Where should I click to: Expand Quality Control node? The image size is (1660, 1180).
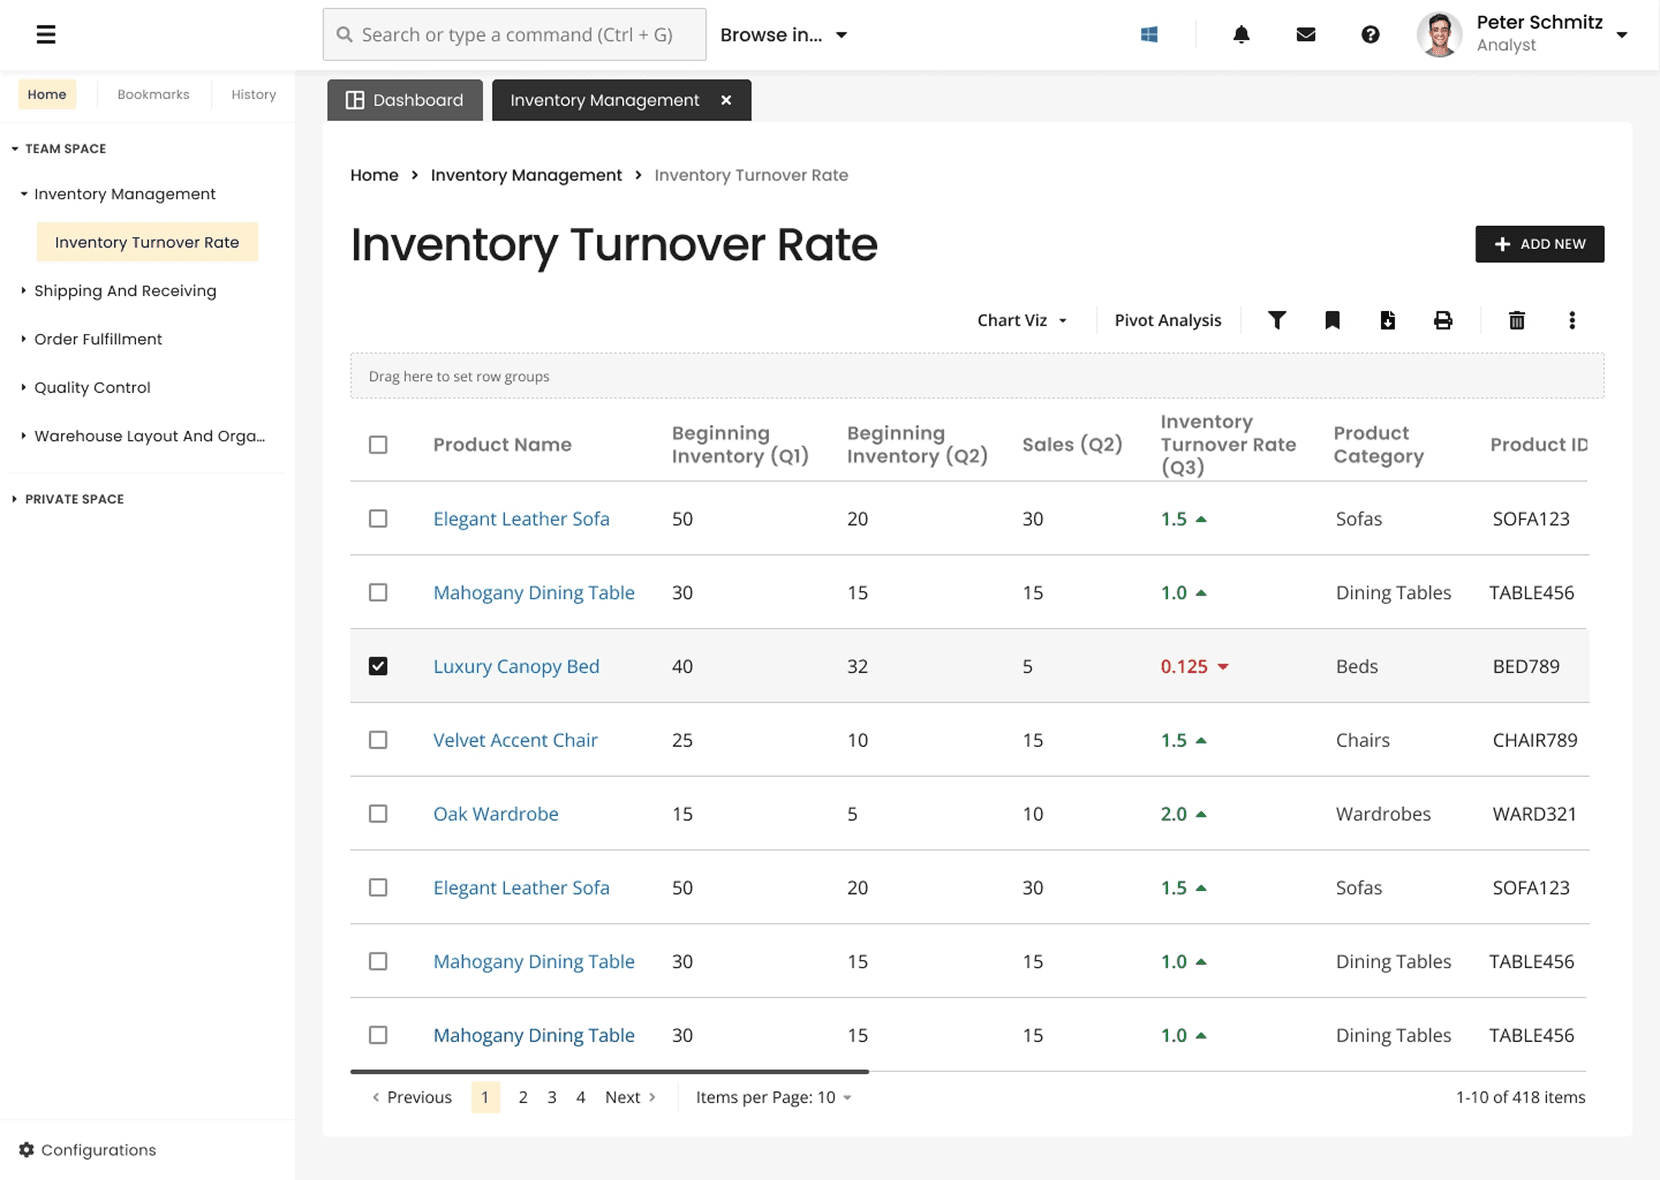(24, 387)
